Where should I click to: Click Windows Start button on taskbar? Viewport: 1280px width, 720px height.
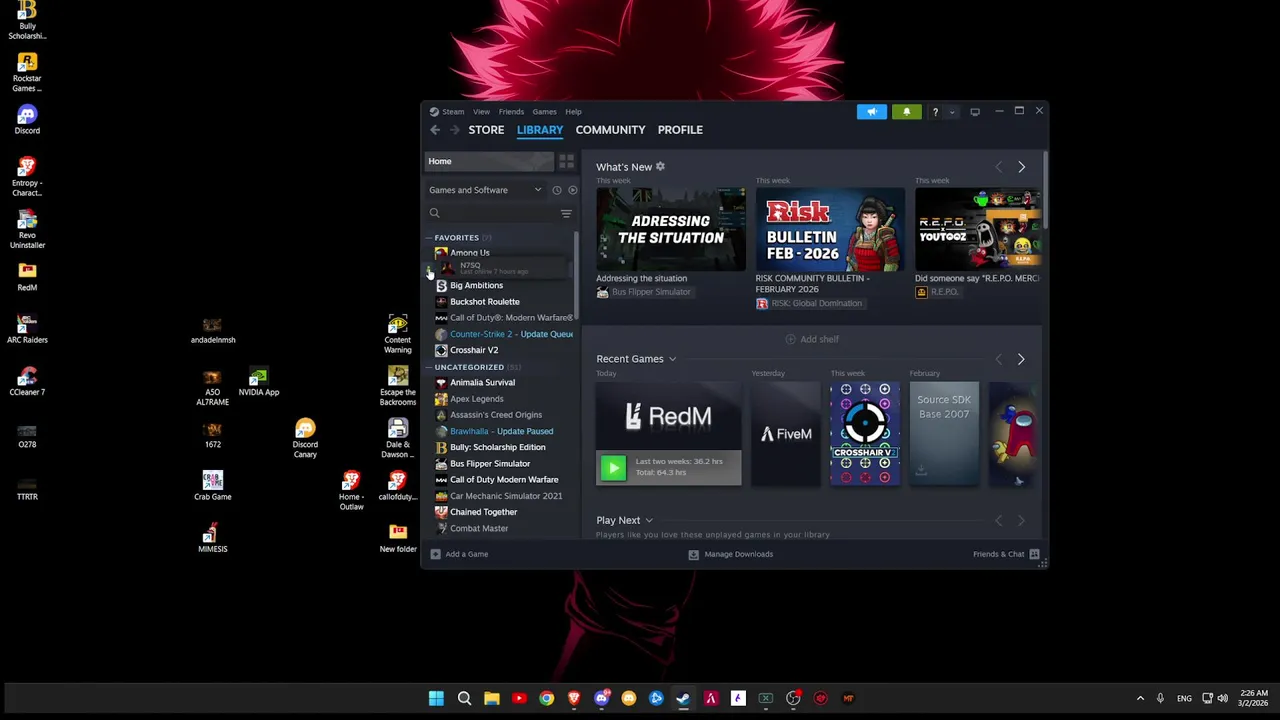tap(436, 698)
